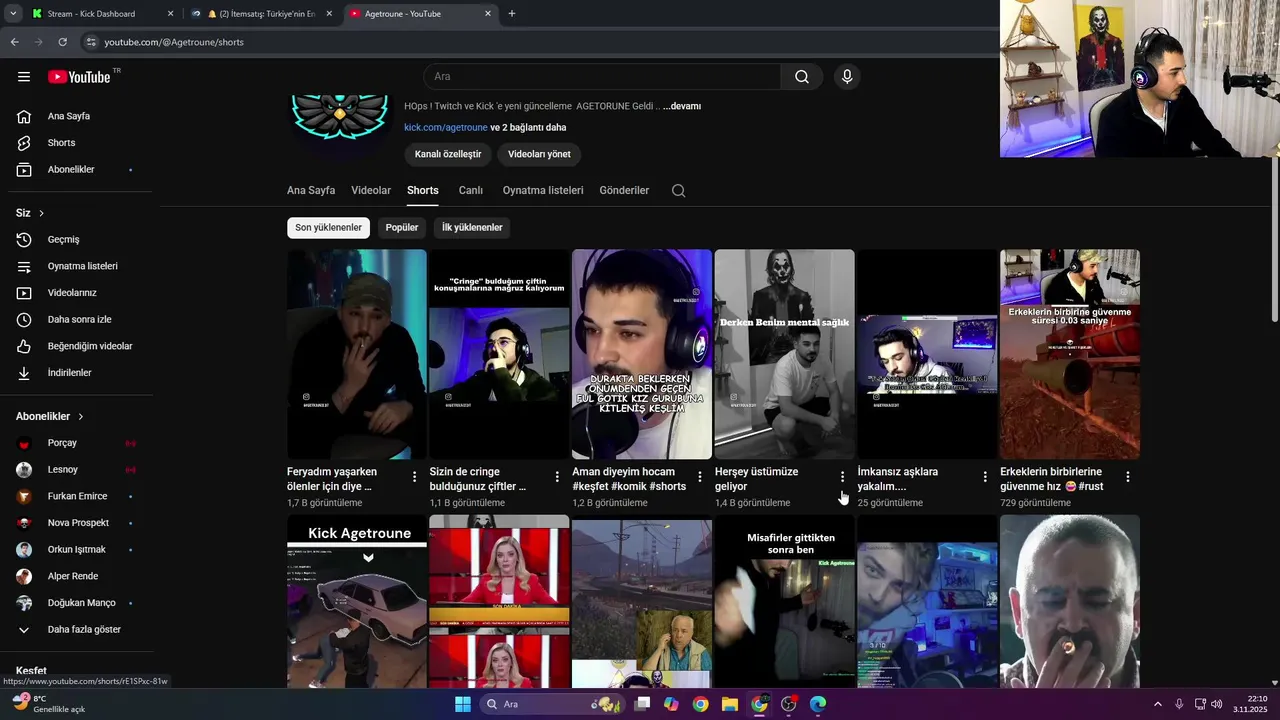Go back with the browser back arrow
Screen dimensions: 1280x720
14,42
